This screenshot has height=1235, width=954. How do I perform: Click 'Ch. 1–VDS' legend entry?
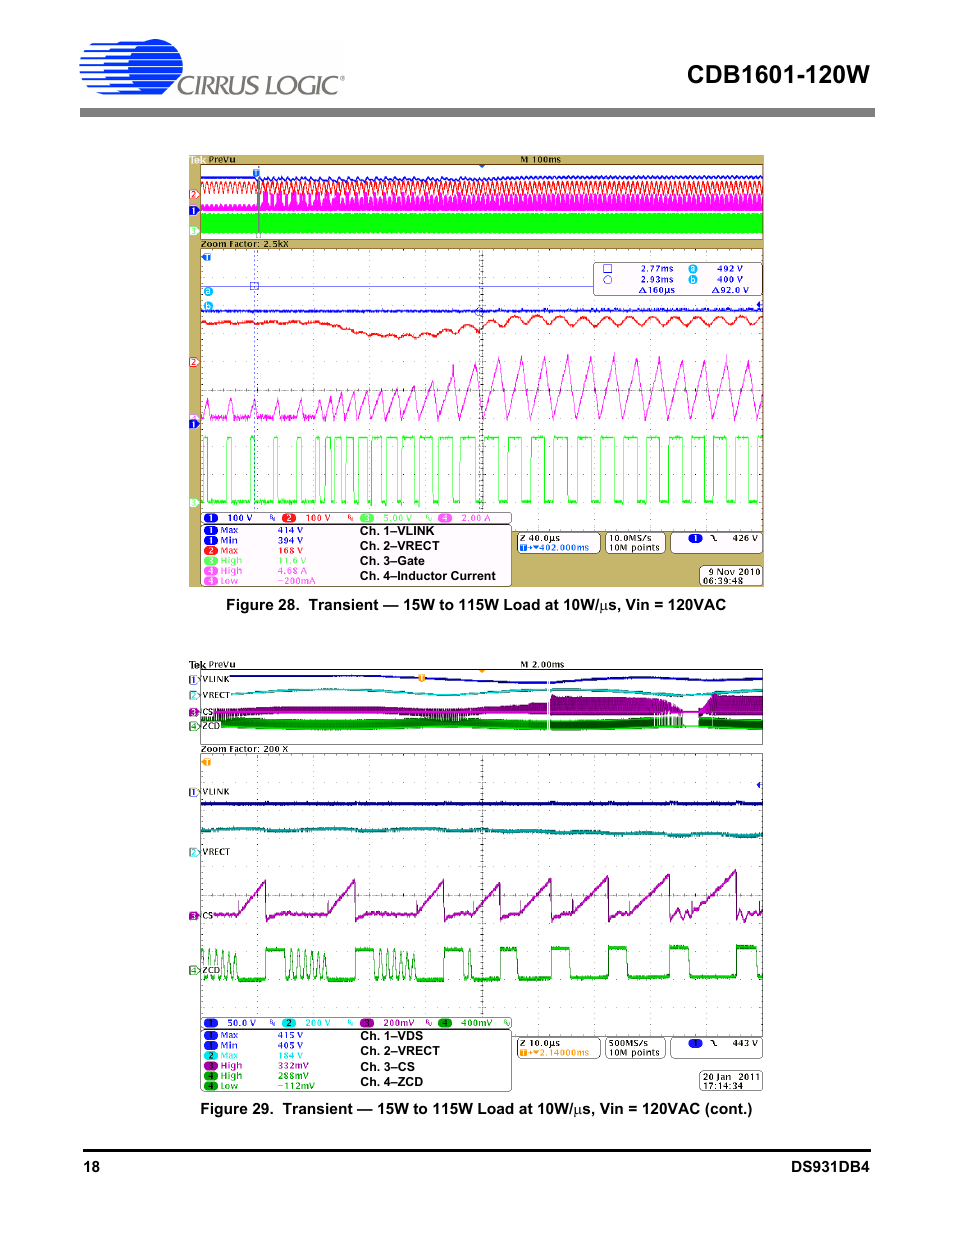point(392,1036)
